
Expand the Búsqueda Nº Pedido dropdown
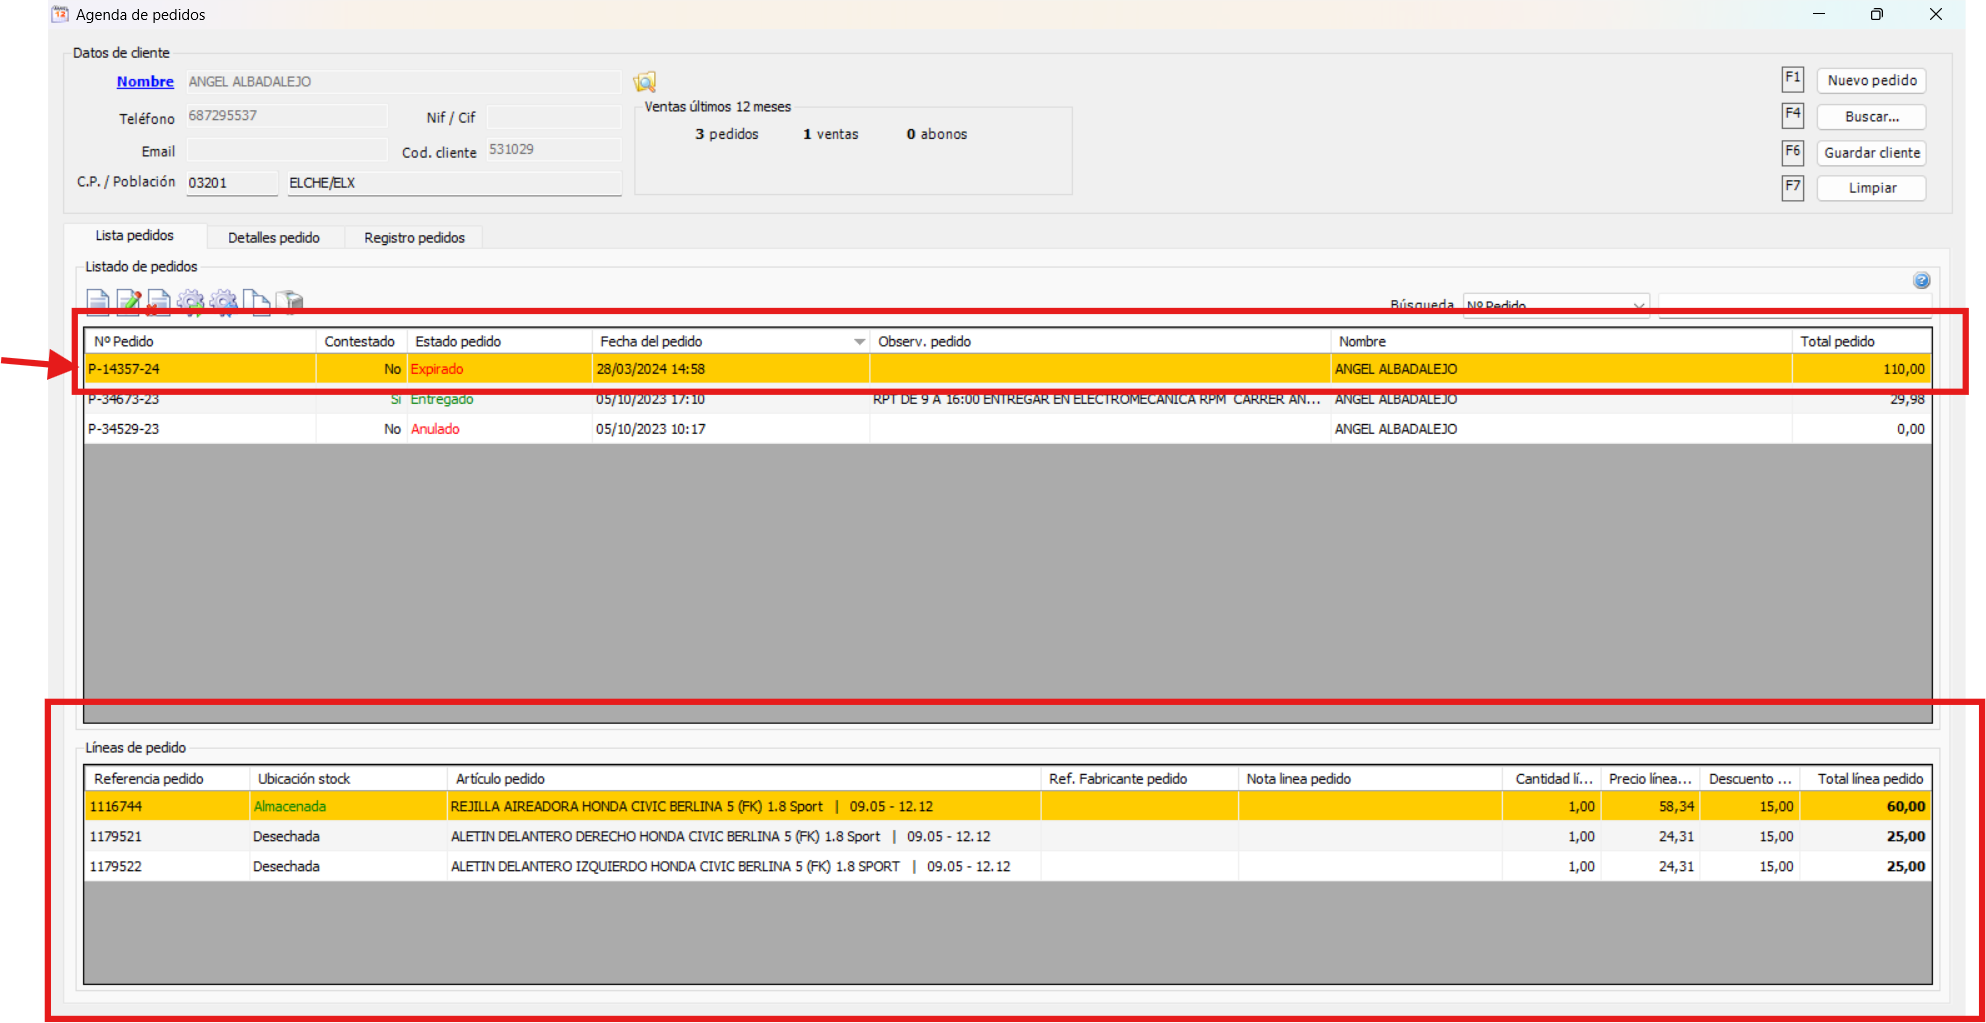pos(1638,305)
